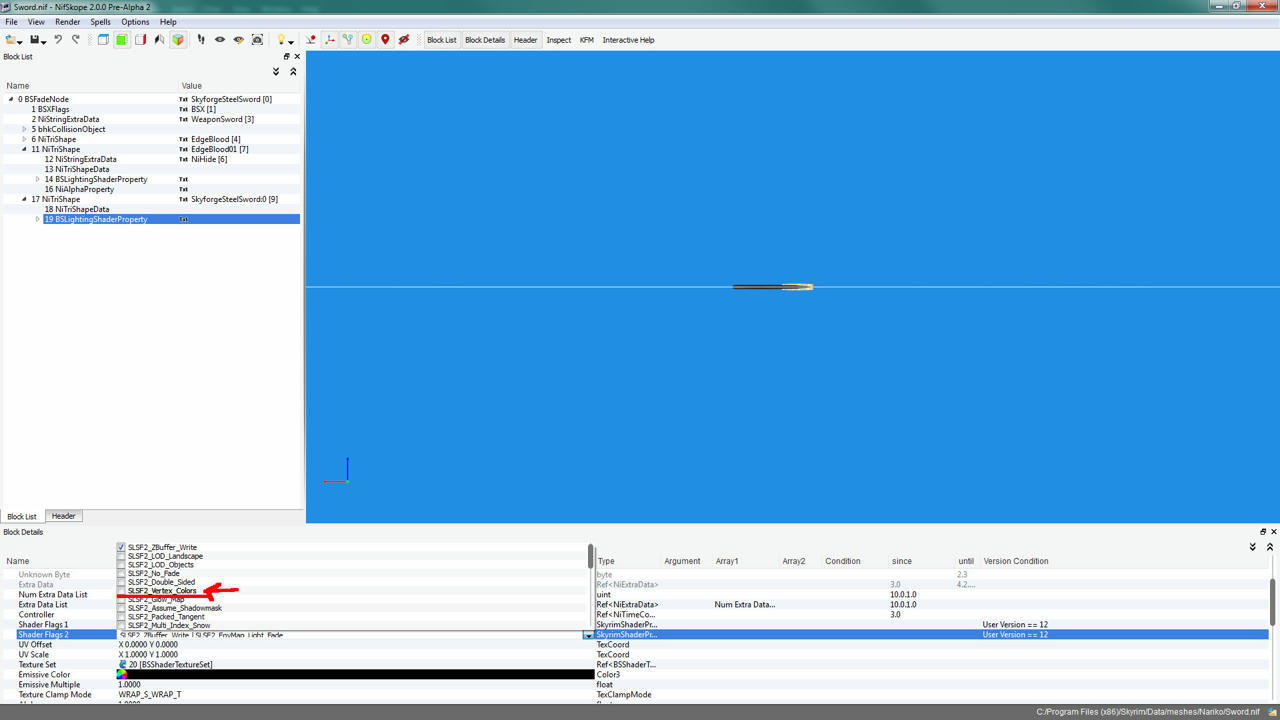This screenshot has height=720, width=1280.
Task: Open the View menu
Action: [x=36, y=22]
